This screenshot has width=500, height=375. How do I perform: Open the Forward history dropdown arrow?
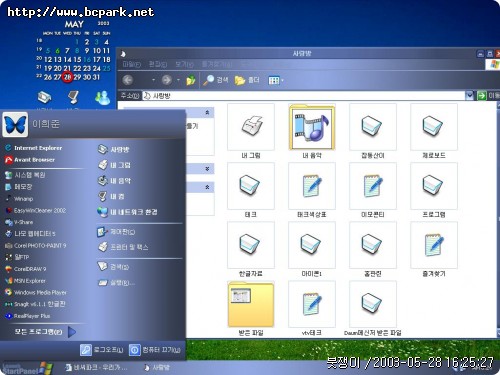(x=178, y=80)
